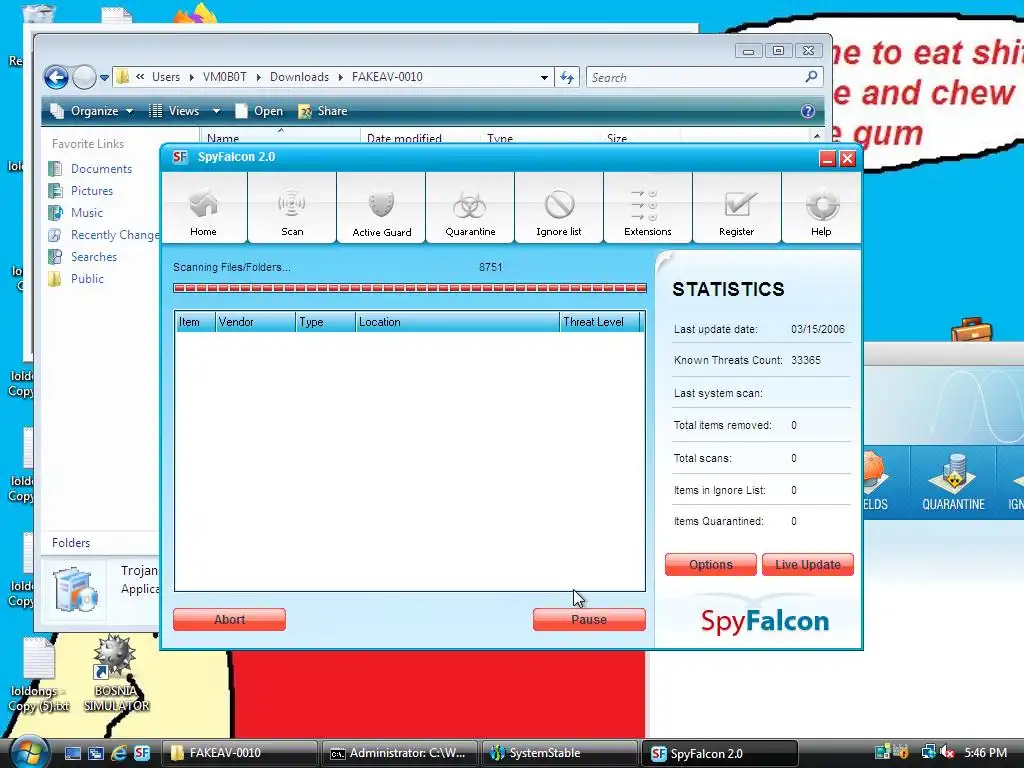Click Share in Explorer toolbar
The width and height of the screenshot is (1024, 768).
(323, 111)
